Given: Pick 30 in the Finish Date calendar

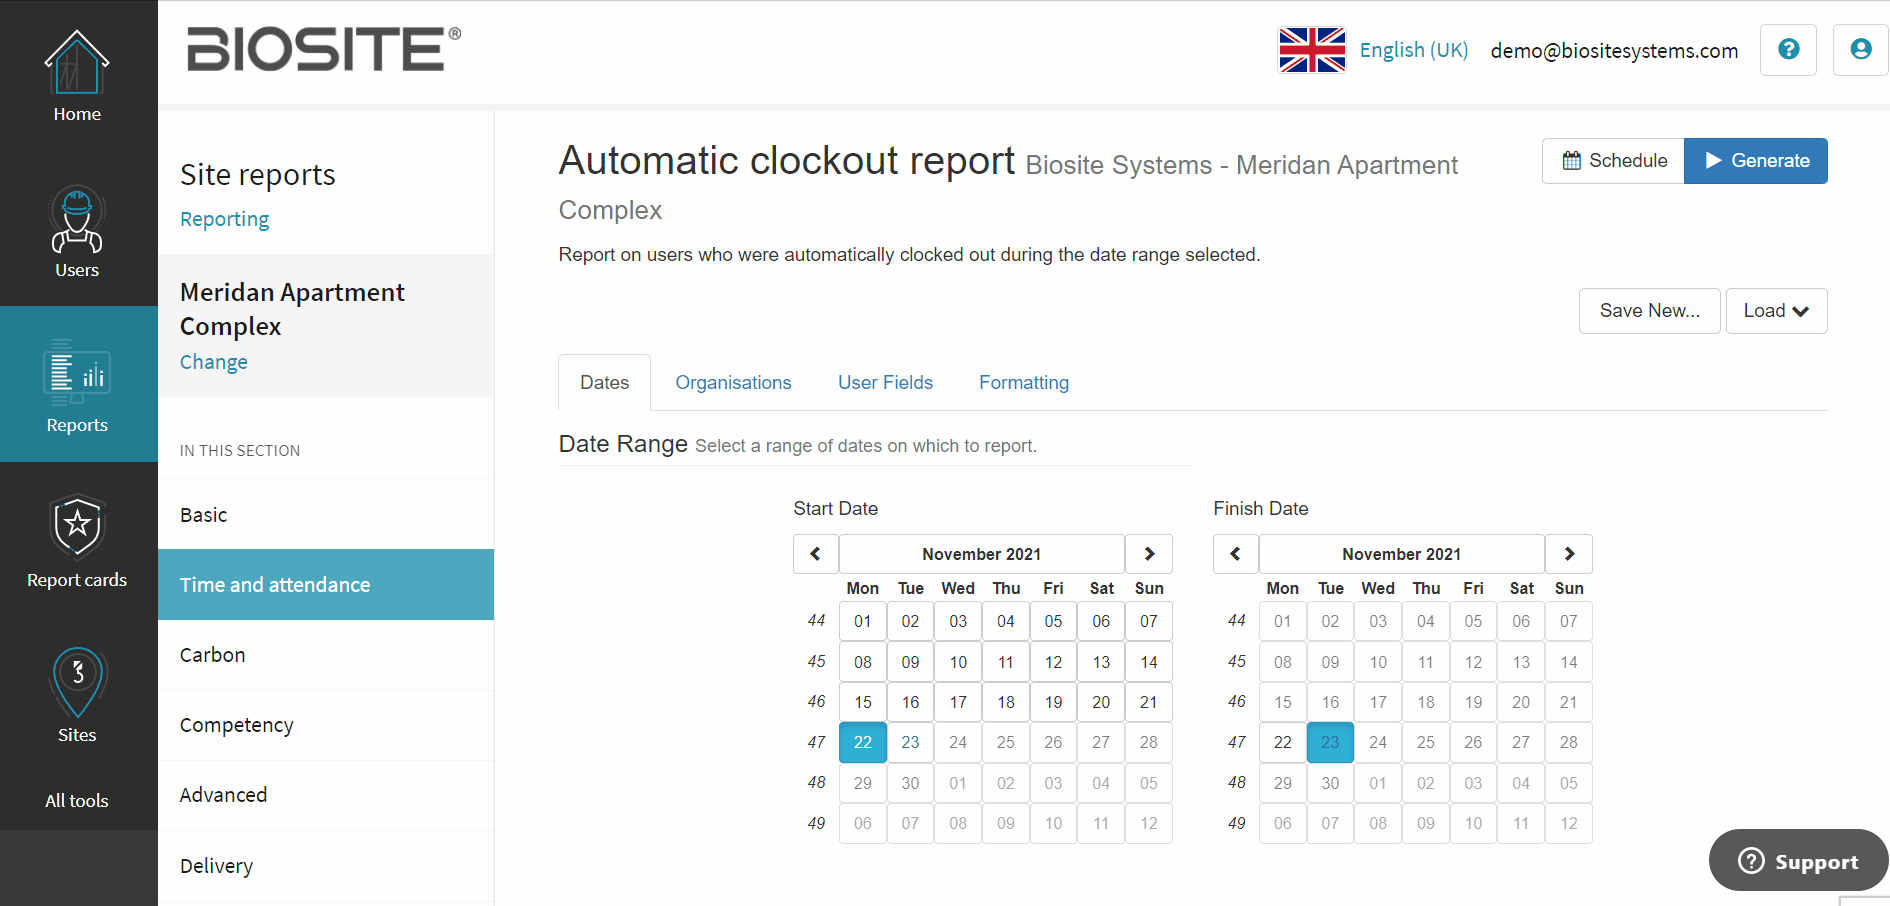Looking at the screenshot, I should click(x=1330, y=783).
